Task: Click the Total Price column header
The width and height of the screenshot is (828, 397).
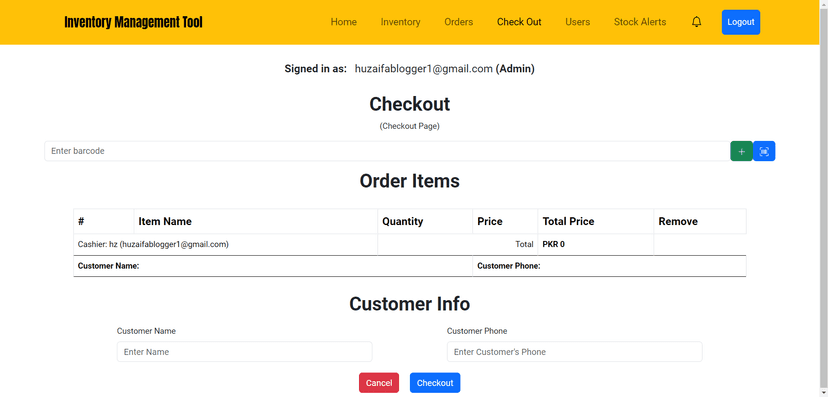Action: [568, 221]
